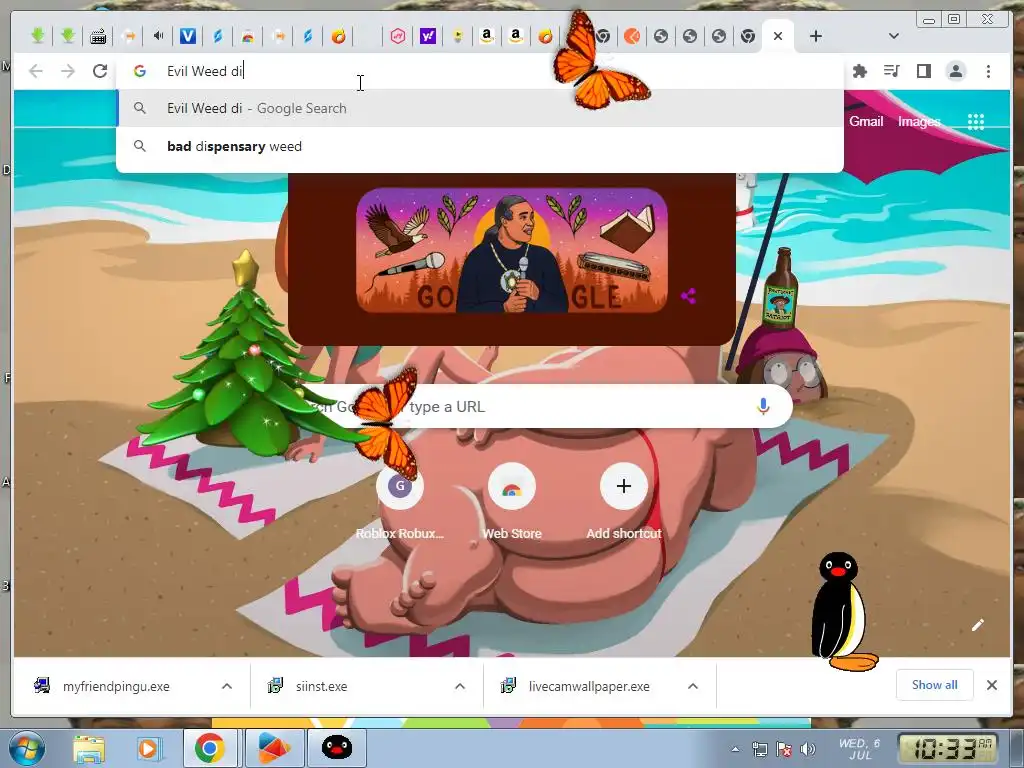Close the current active tab
Viewport: 1024px width, 768px height.
(778, 36)
